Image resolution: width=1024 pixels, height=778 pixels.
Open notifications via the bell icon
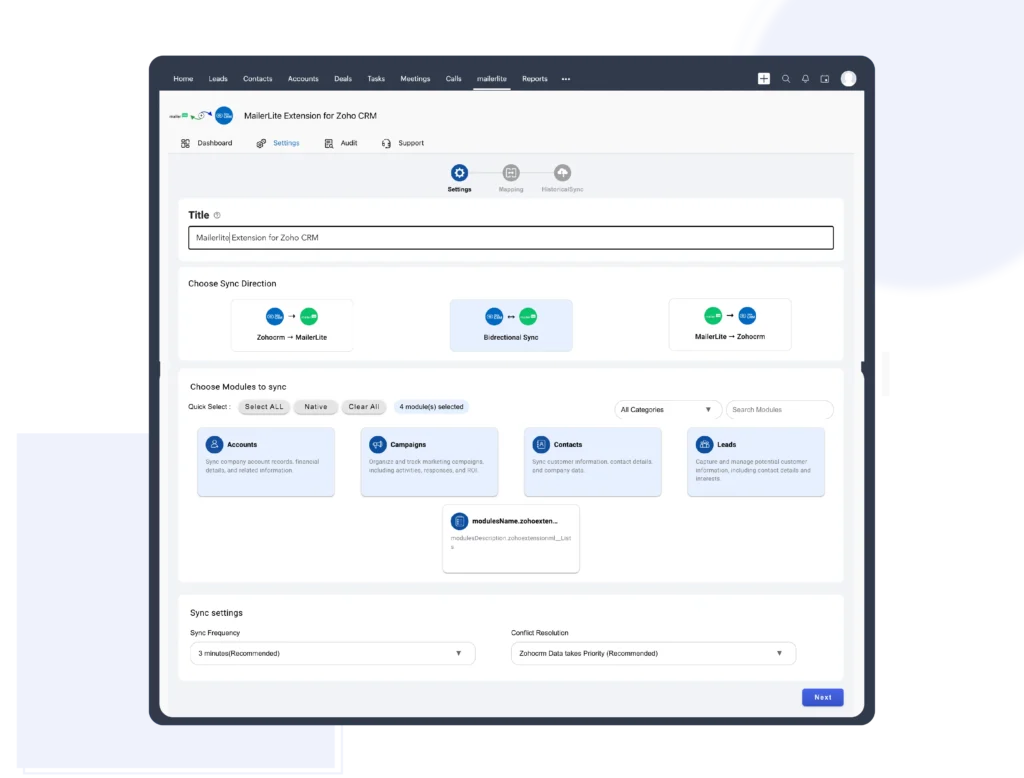click(x=805, y=77)
